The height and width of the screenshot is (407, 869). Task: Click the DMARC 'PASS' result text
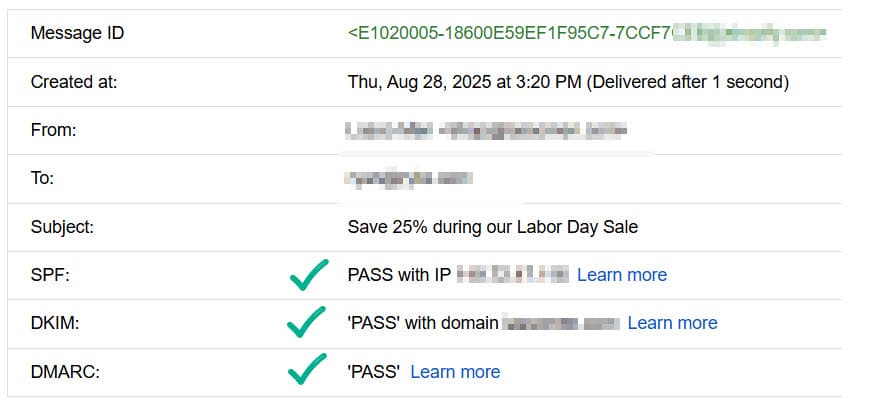(x=374, y=372)
